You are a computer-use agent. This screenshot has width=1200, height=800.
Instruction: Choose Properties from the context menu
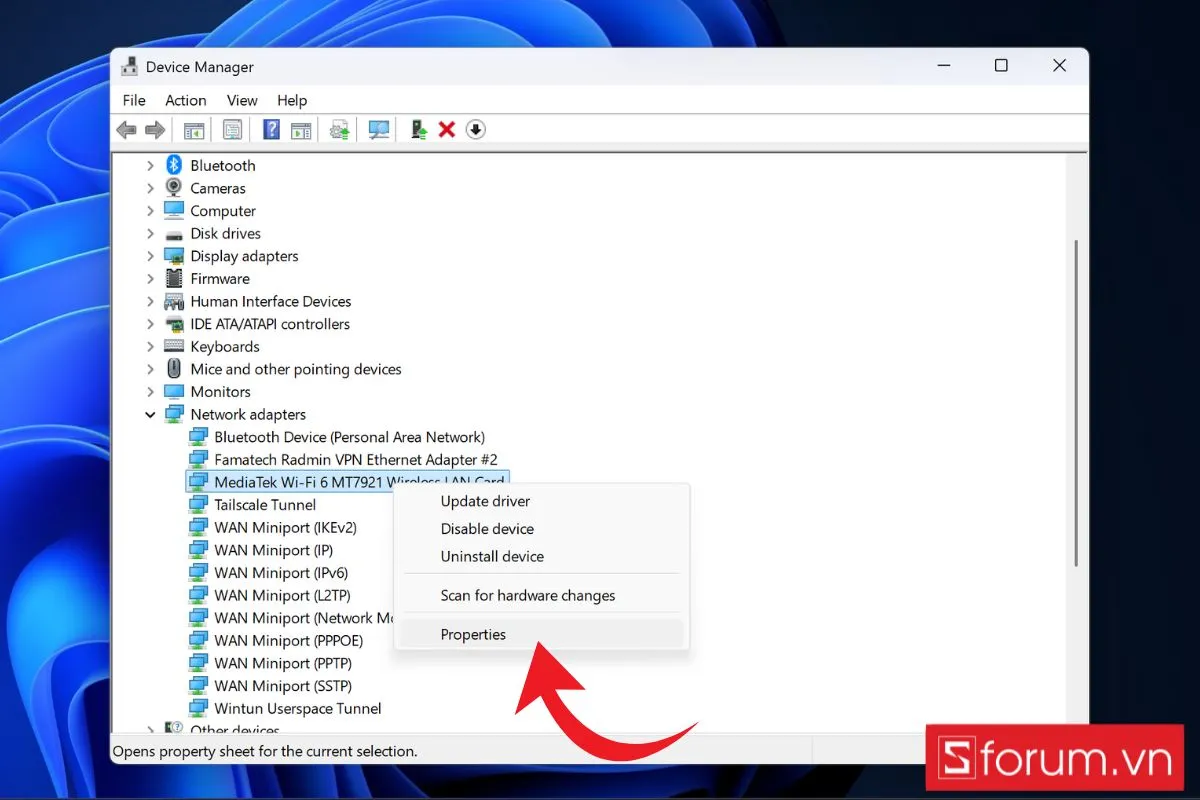coord(473,635)
